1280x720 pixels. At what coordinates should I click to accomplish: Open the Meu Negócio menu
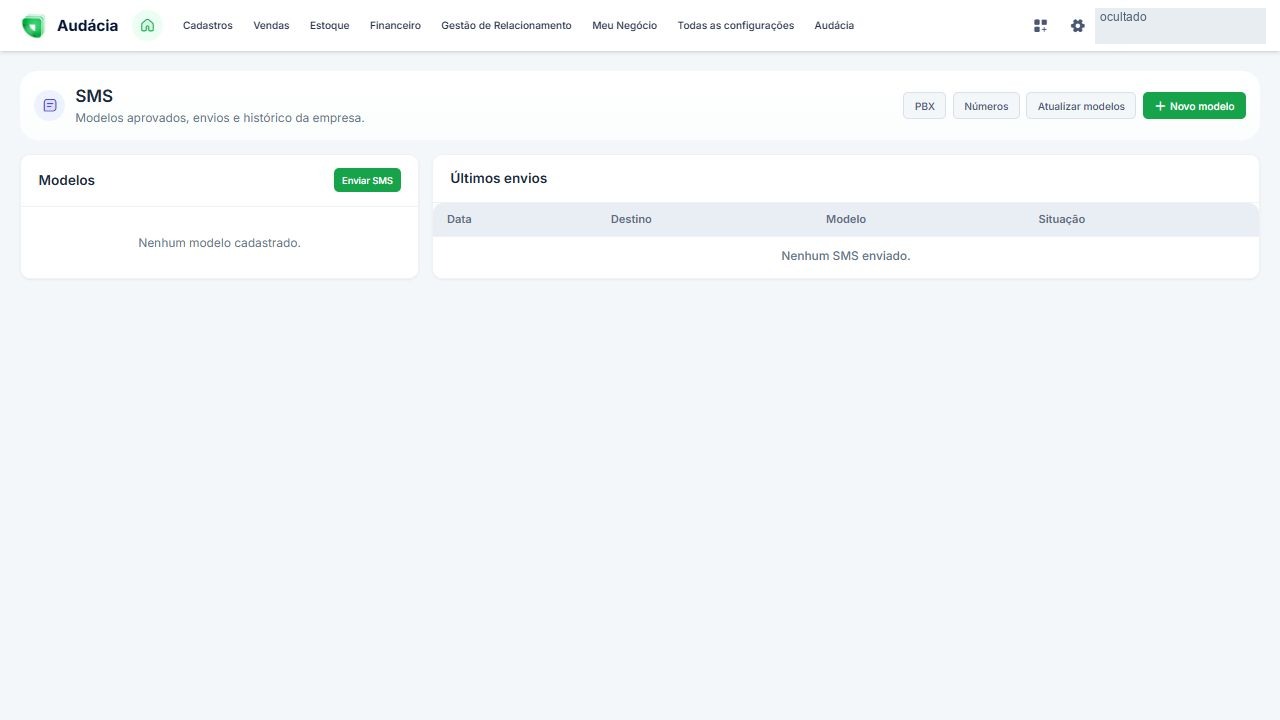[x=624, y=26]
